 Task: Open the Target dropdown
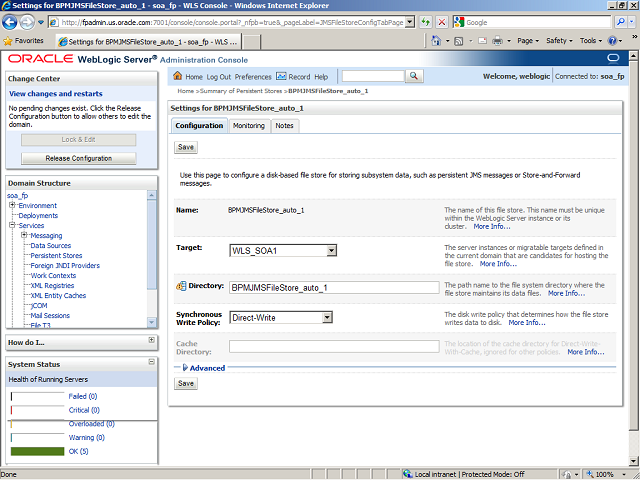pos(330,250)
